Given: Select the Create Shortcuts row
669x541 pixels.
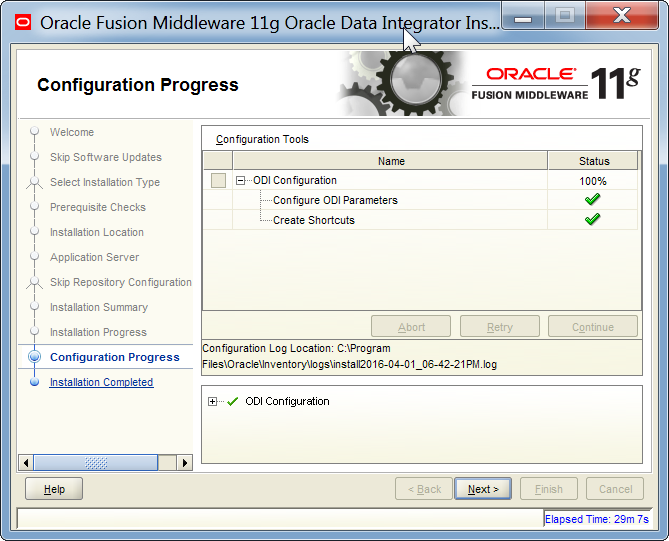Looking at the screenshot, I should (420, 220).
